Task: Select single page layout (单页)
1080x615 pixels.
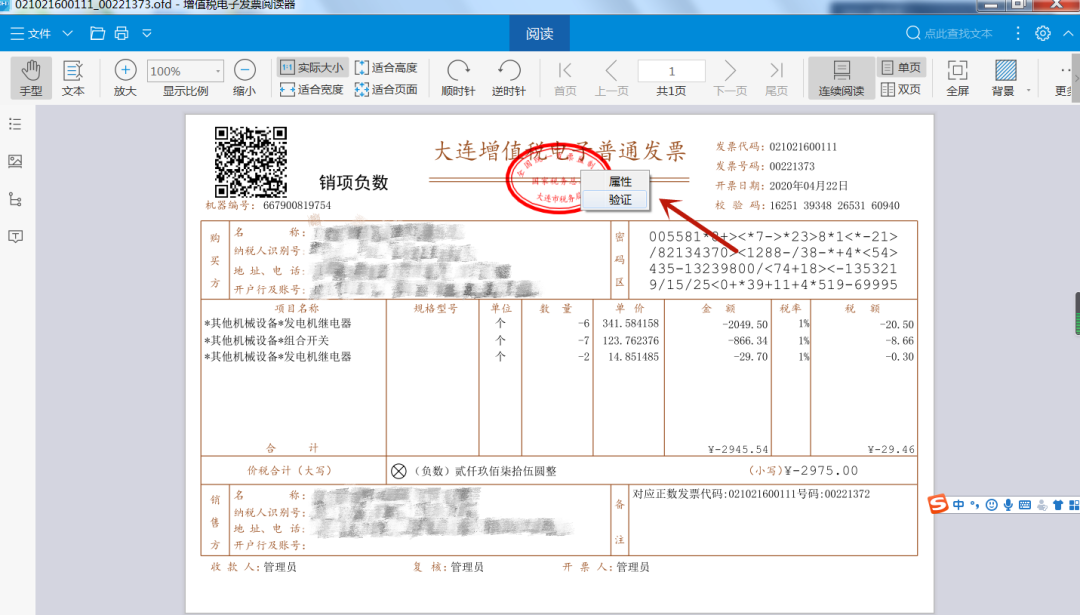Action: click(900, 67)
